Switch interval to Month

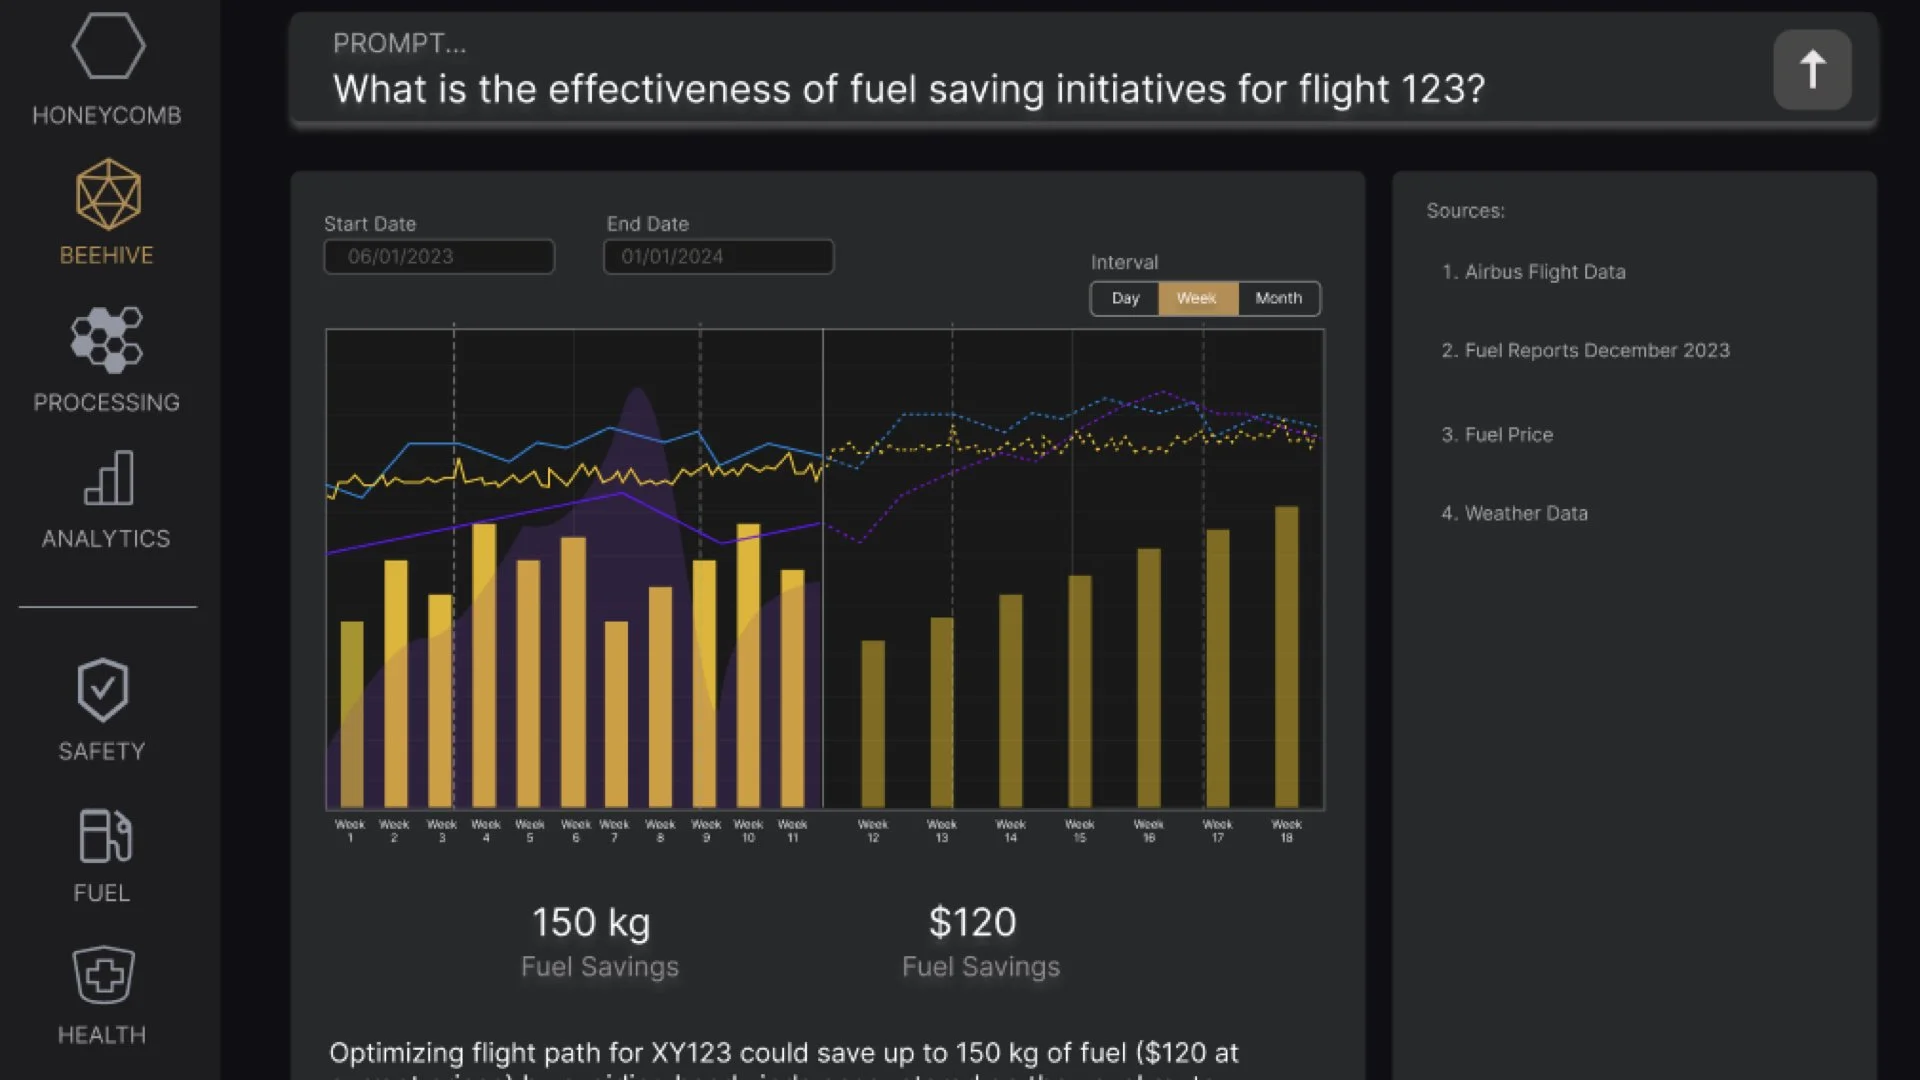click(x=1279, y=298)
